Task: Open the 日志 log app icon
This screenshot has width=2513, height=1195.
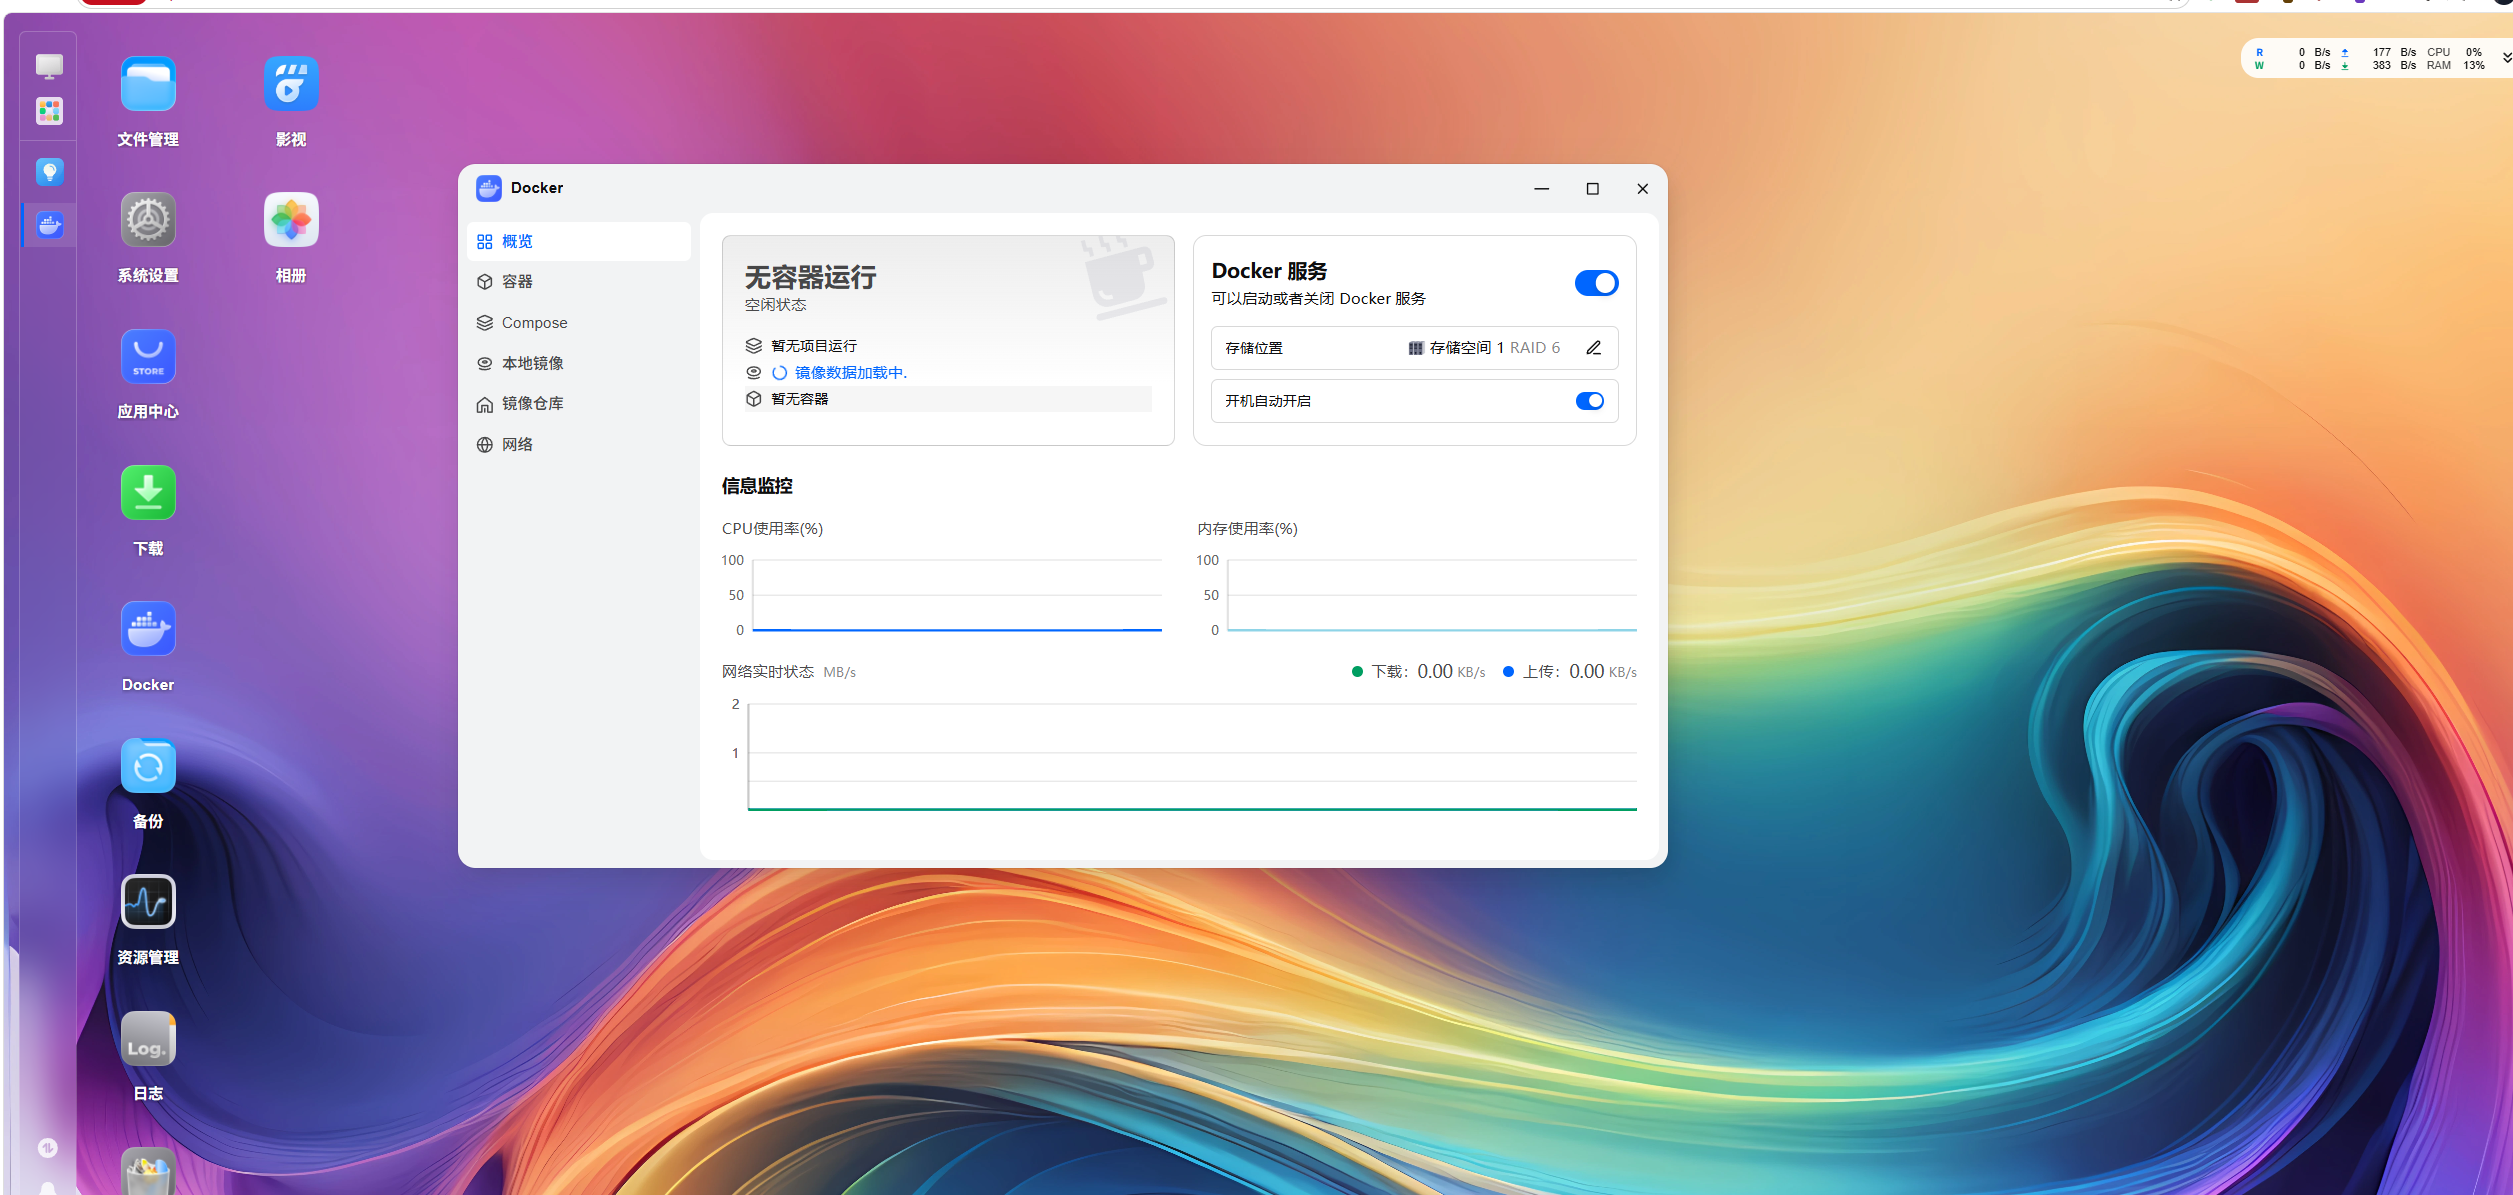Action: click(148, 1039)
